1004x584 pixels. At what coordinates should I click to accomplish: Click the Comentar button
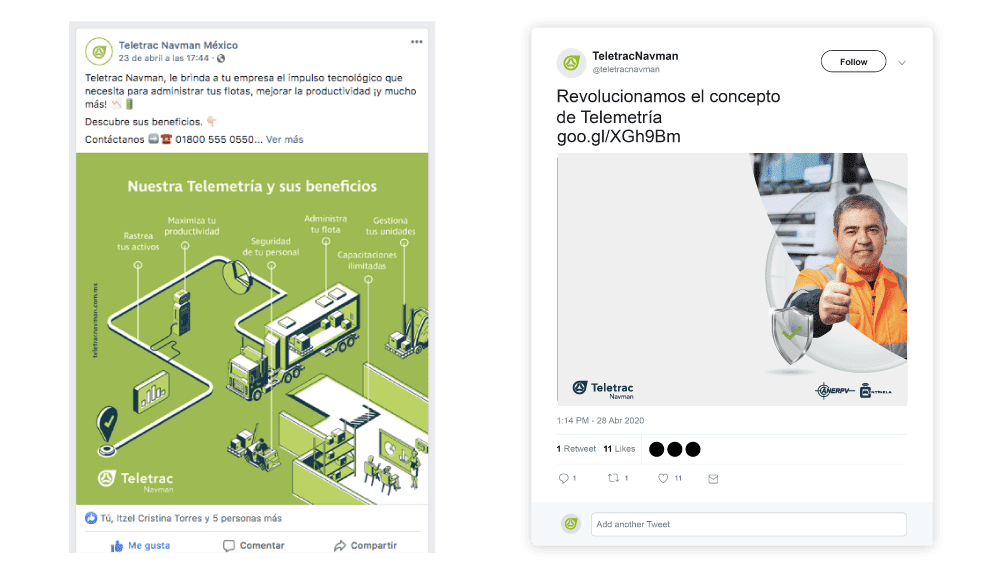[254, 546]
